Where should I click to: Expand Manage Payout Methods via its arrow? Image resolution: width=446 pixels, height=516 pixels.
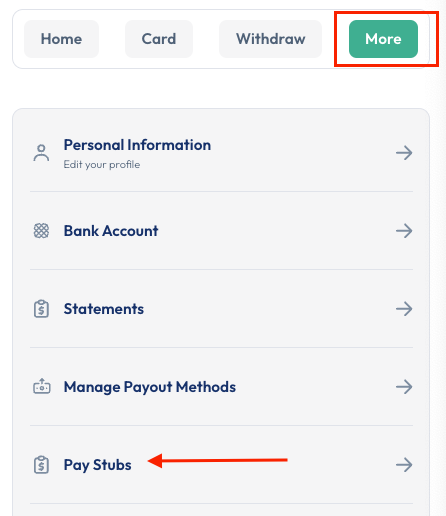pyautogui.click(x=404, y=387)
